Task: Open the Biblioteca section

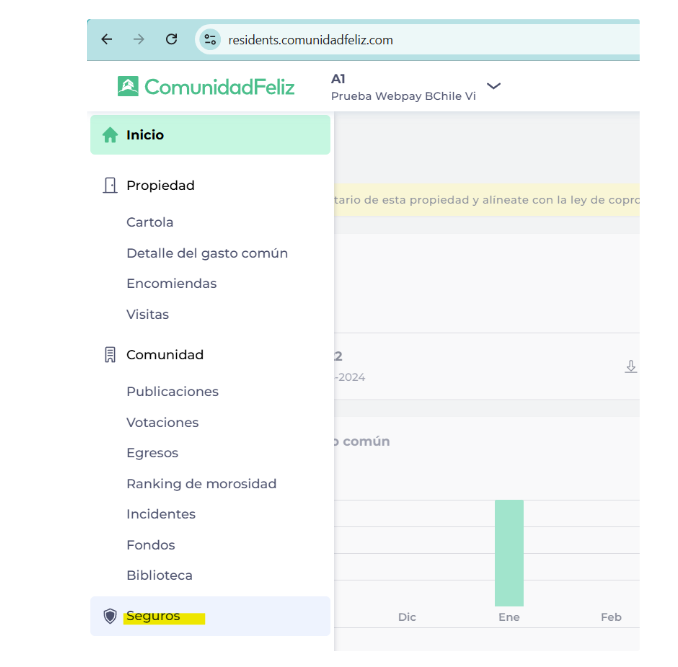Action: click(159, 576)
